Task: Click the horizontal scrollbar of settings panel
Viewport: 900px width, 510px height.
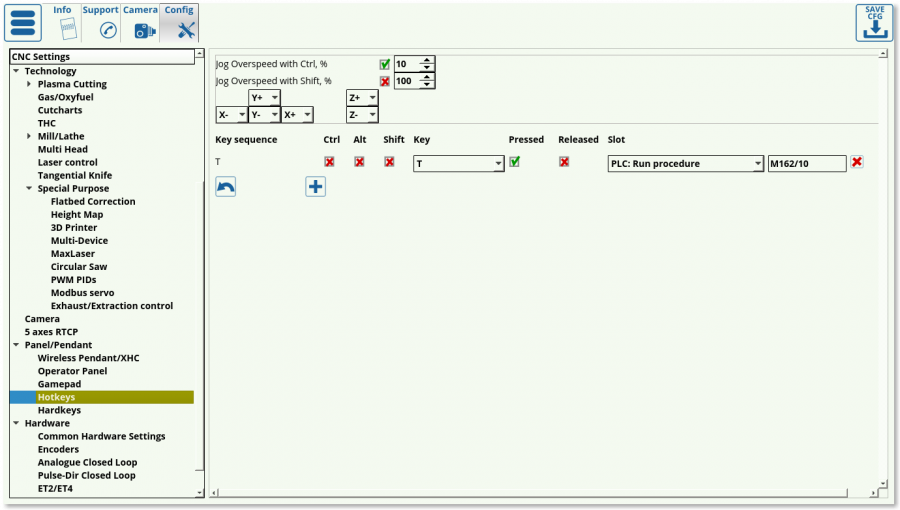Action: coord(532,493)
